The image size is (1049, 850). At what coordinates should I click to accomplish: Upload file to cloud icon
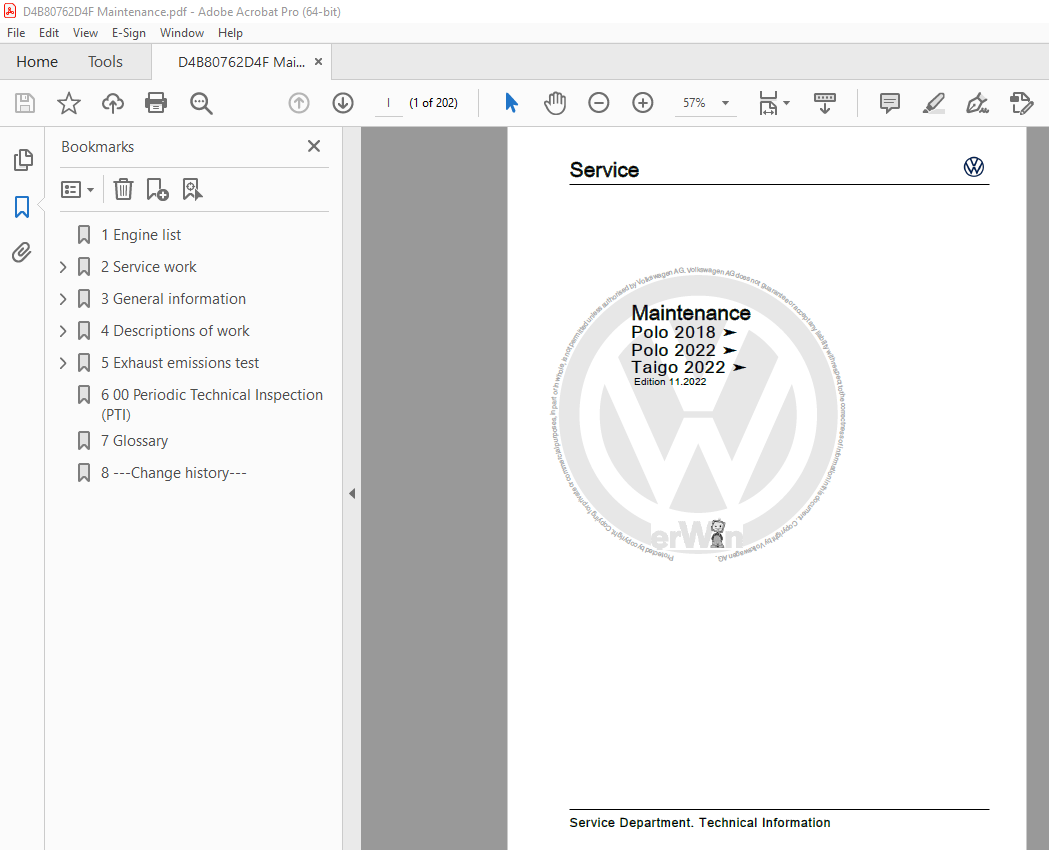click(112, 103)
